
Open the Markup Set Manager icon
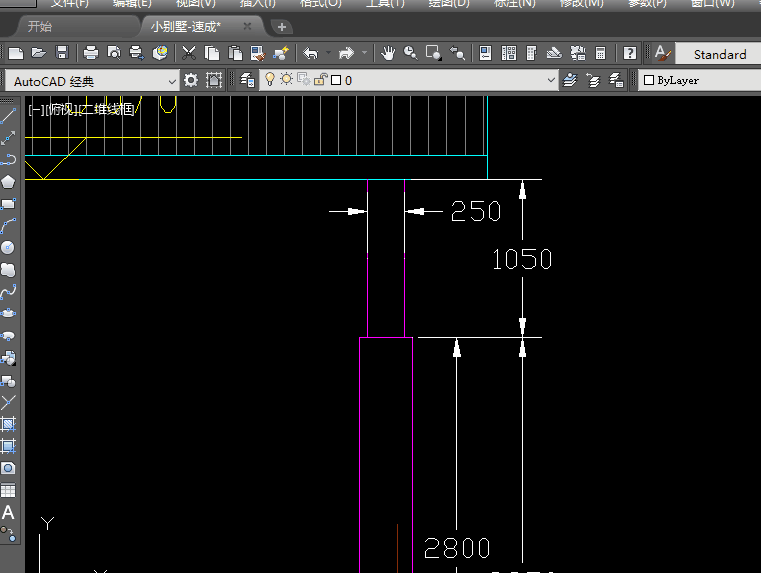click(578, 52)
